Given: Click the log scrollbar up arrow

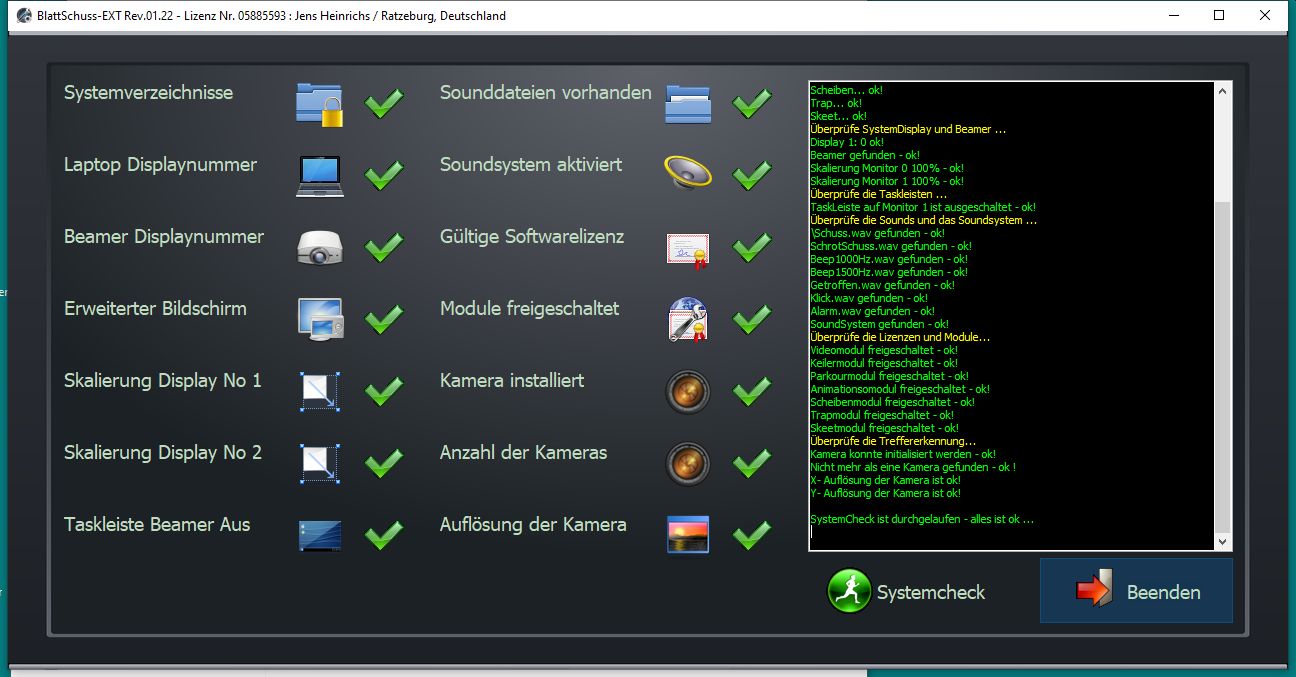Looking at the screenshot, I should (x=1222, y=90).
